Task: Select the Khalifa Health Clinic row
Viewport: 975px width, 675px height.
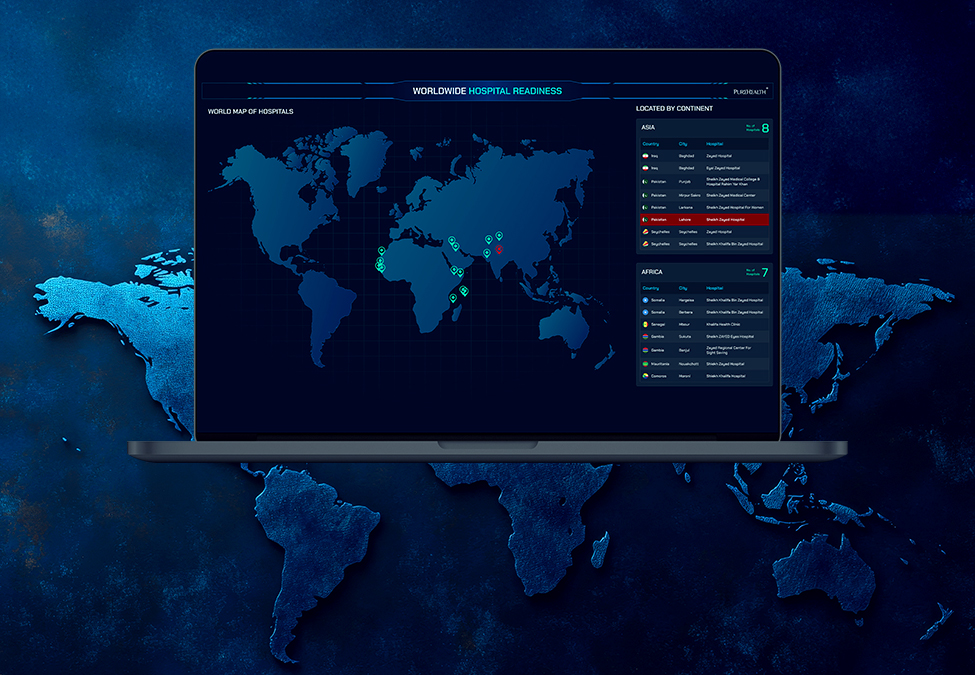Action: click(x=704, y=325)
